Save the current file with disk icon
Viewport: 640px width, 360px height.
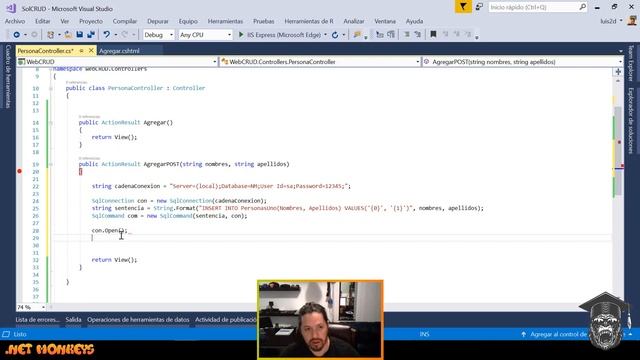80,35
